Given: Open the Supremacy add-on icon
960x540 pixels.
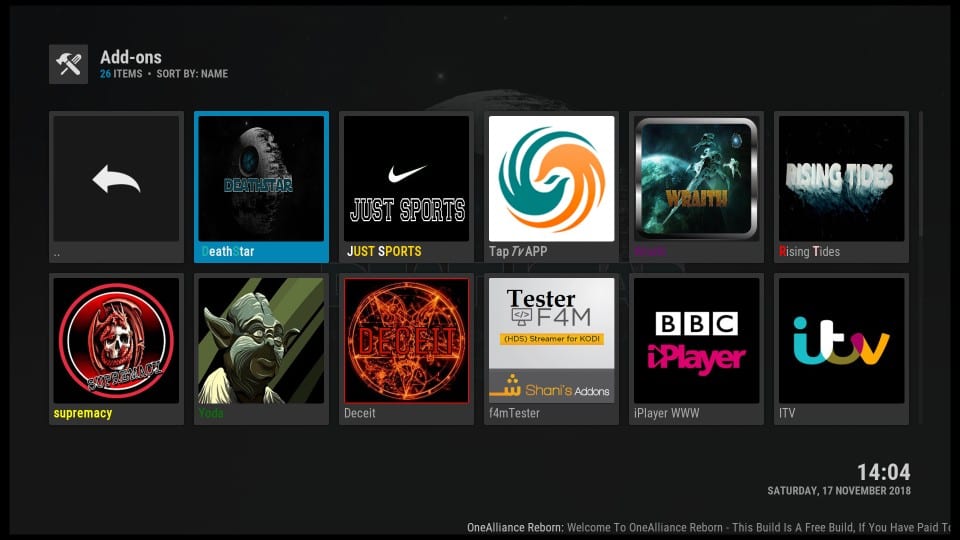Looking at the screenshot, I should point(116,340).
